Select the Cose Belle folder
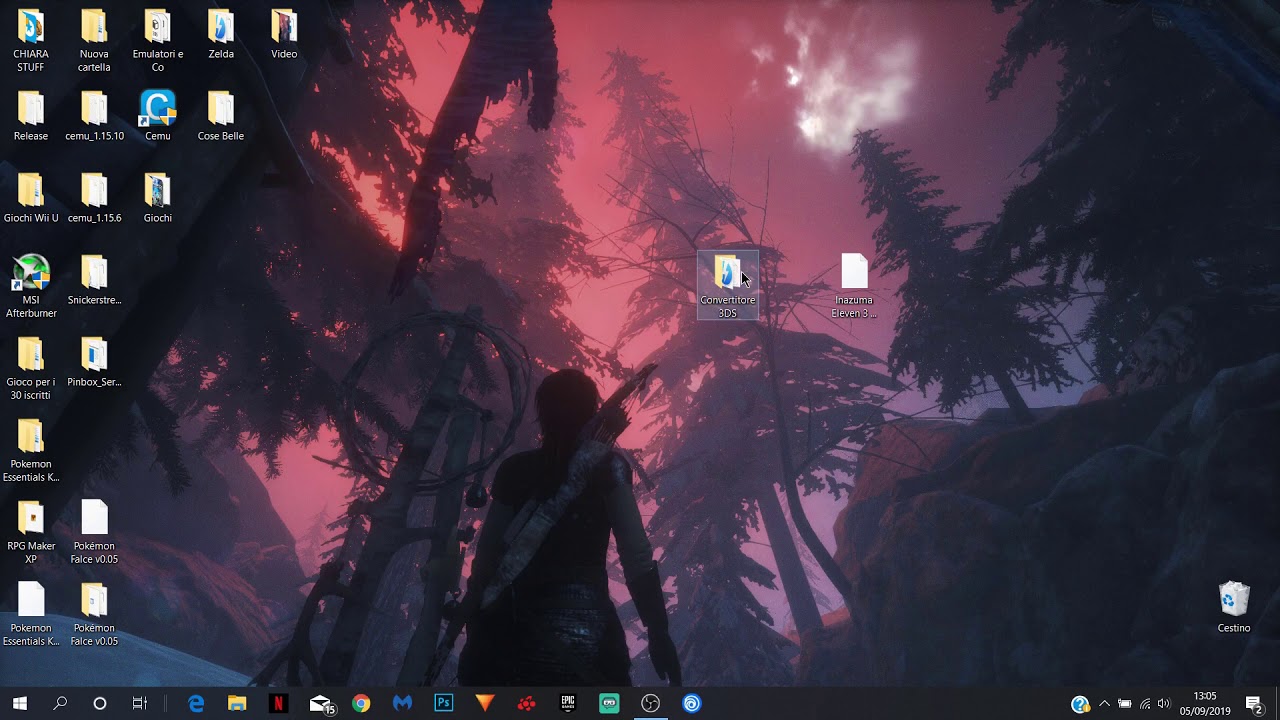The height and width of the screenshot is (720, 1280). coord(221,116)
